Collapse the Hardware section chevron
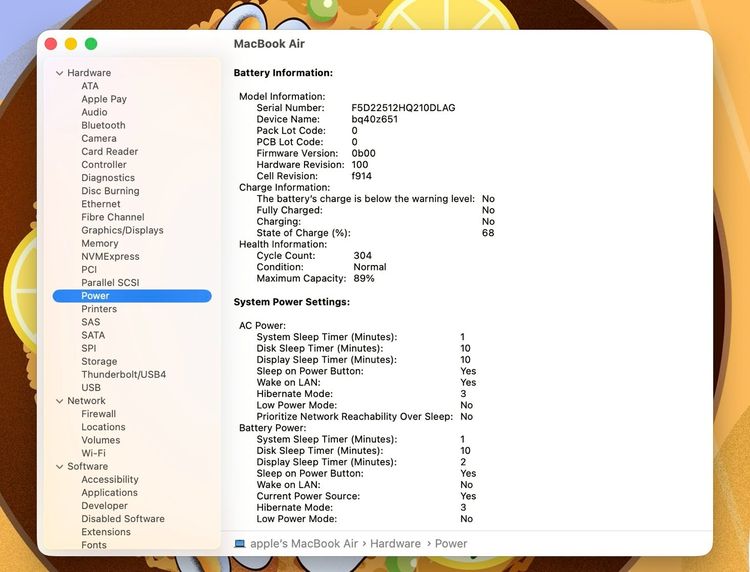 pyautogui.click(x=59, y=73)
